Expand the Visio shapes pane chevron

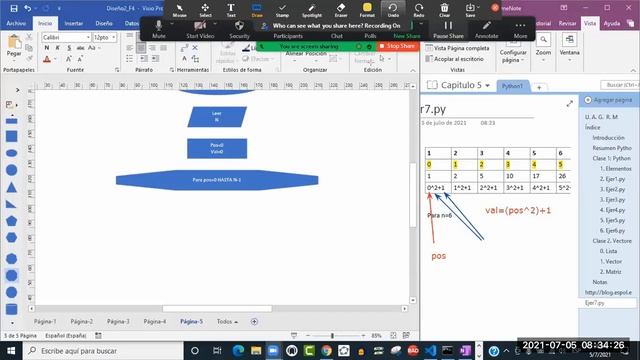pos(17,90)
